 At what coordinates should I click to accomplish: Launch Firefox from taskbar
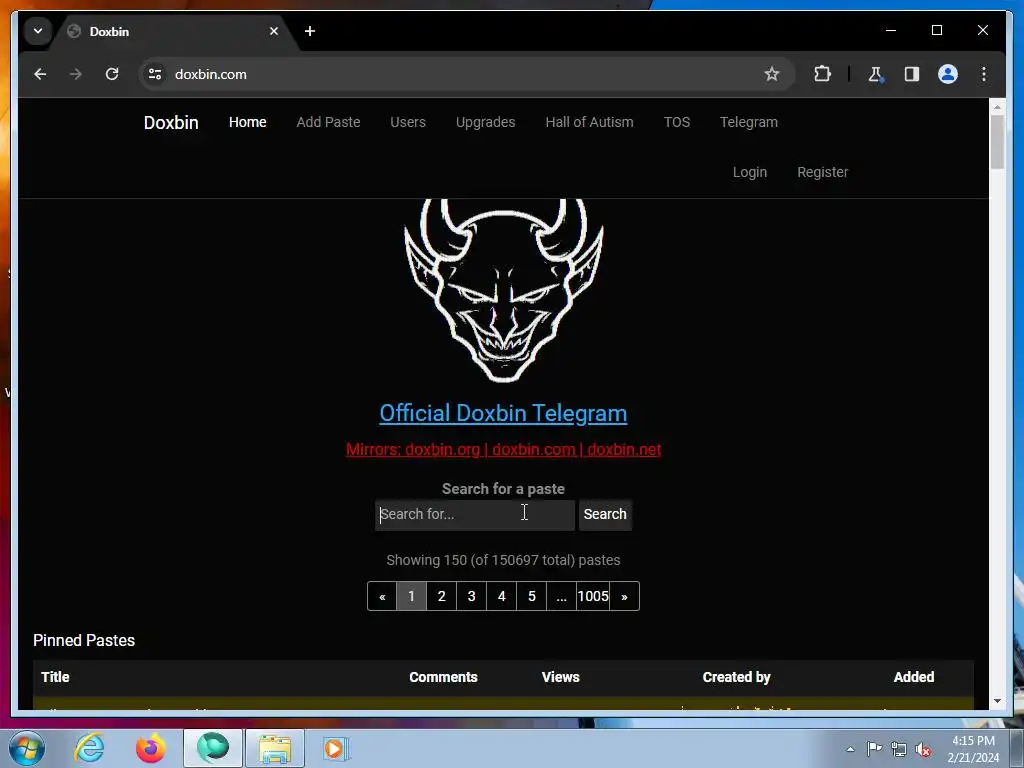[151, 748]
